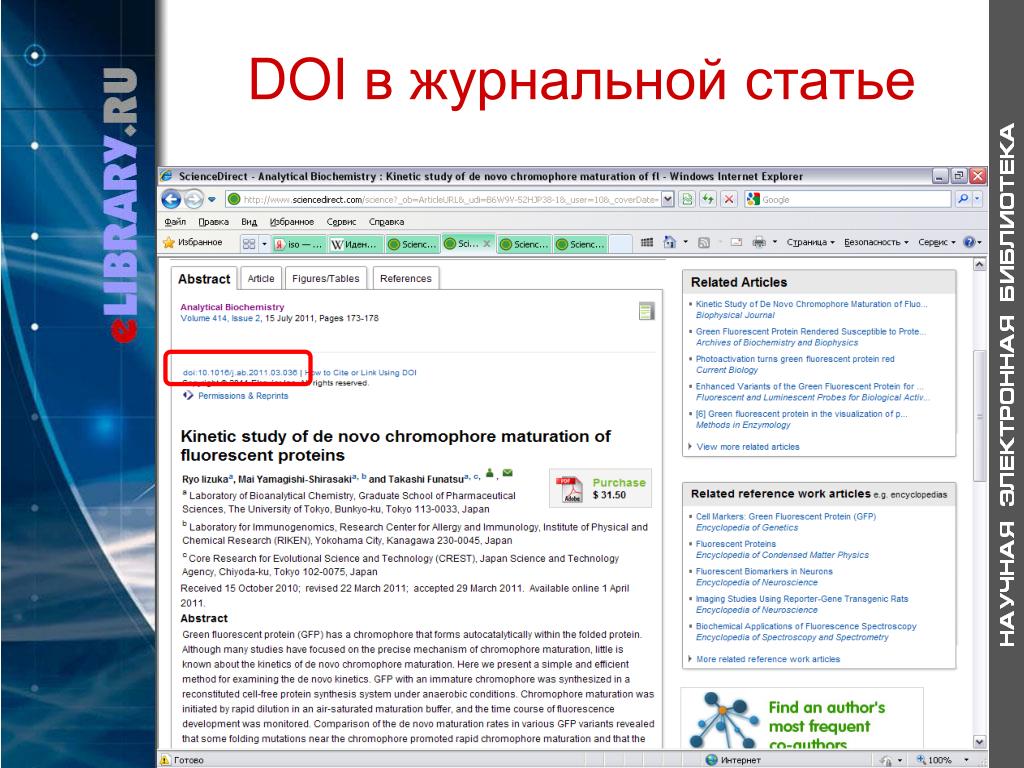Image resolution: width=1024 pixels, height=768 pixels.
Task: Switch to the Yandex 'iso —' tab
Action: click(x=298, y=244)
